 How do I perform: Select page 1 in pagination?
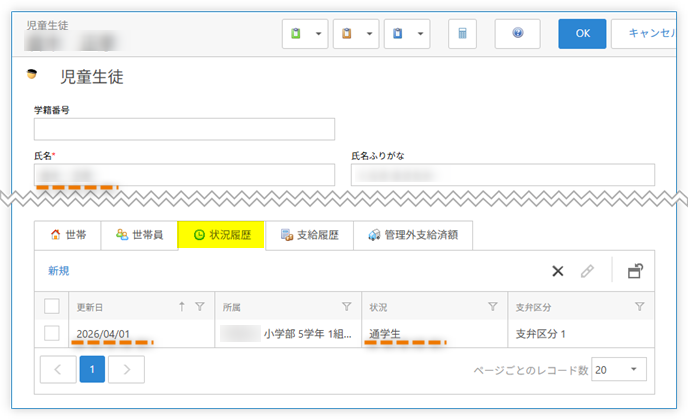pos(92,370)
